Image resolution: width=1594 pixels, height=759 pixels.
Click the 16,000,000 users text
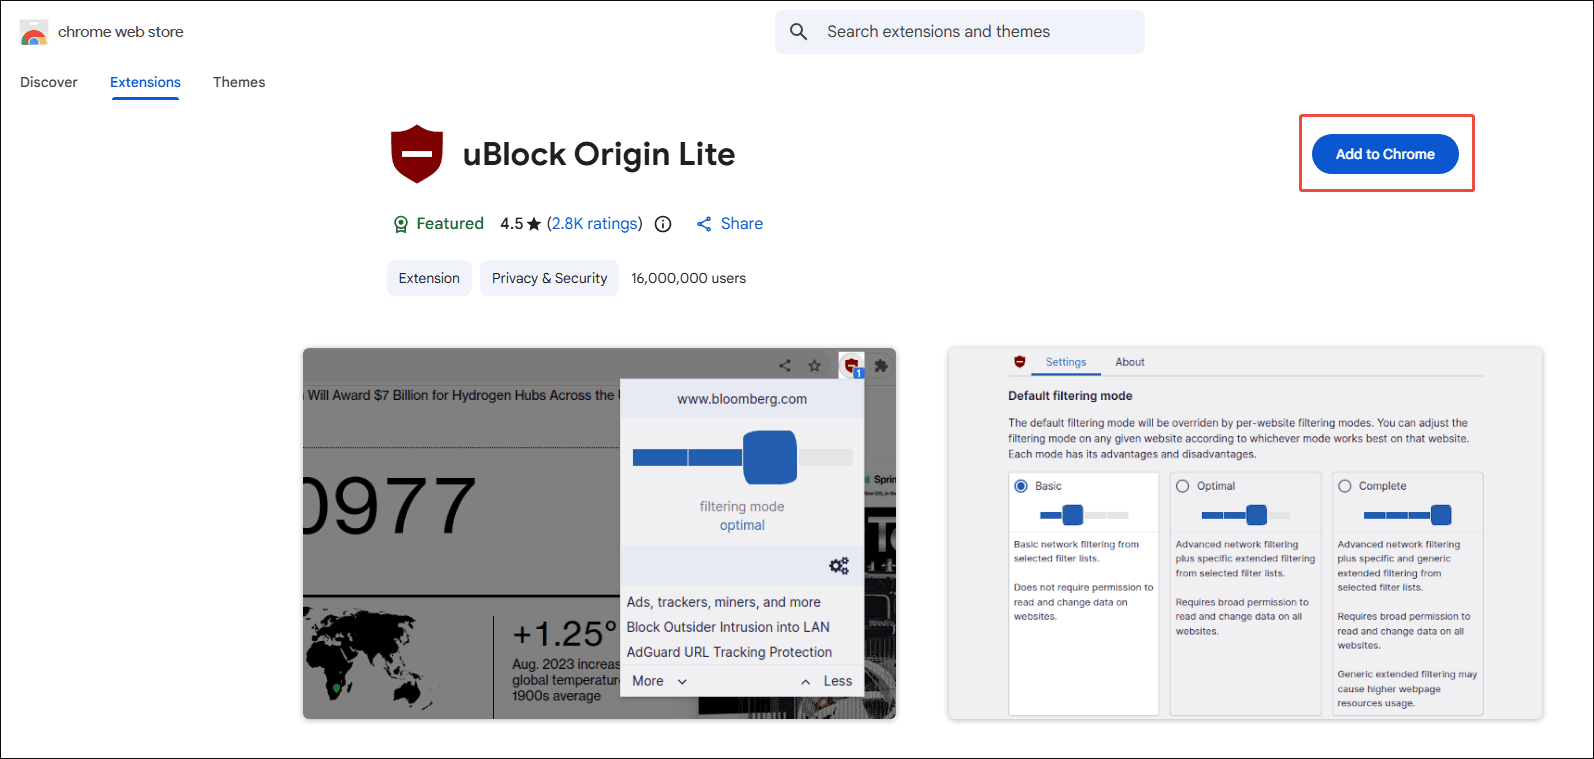point(689,278)
